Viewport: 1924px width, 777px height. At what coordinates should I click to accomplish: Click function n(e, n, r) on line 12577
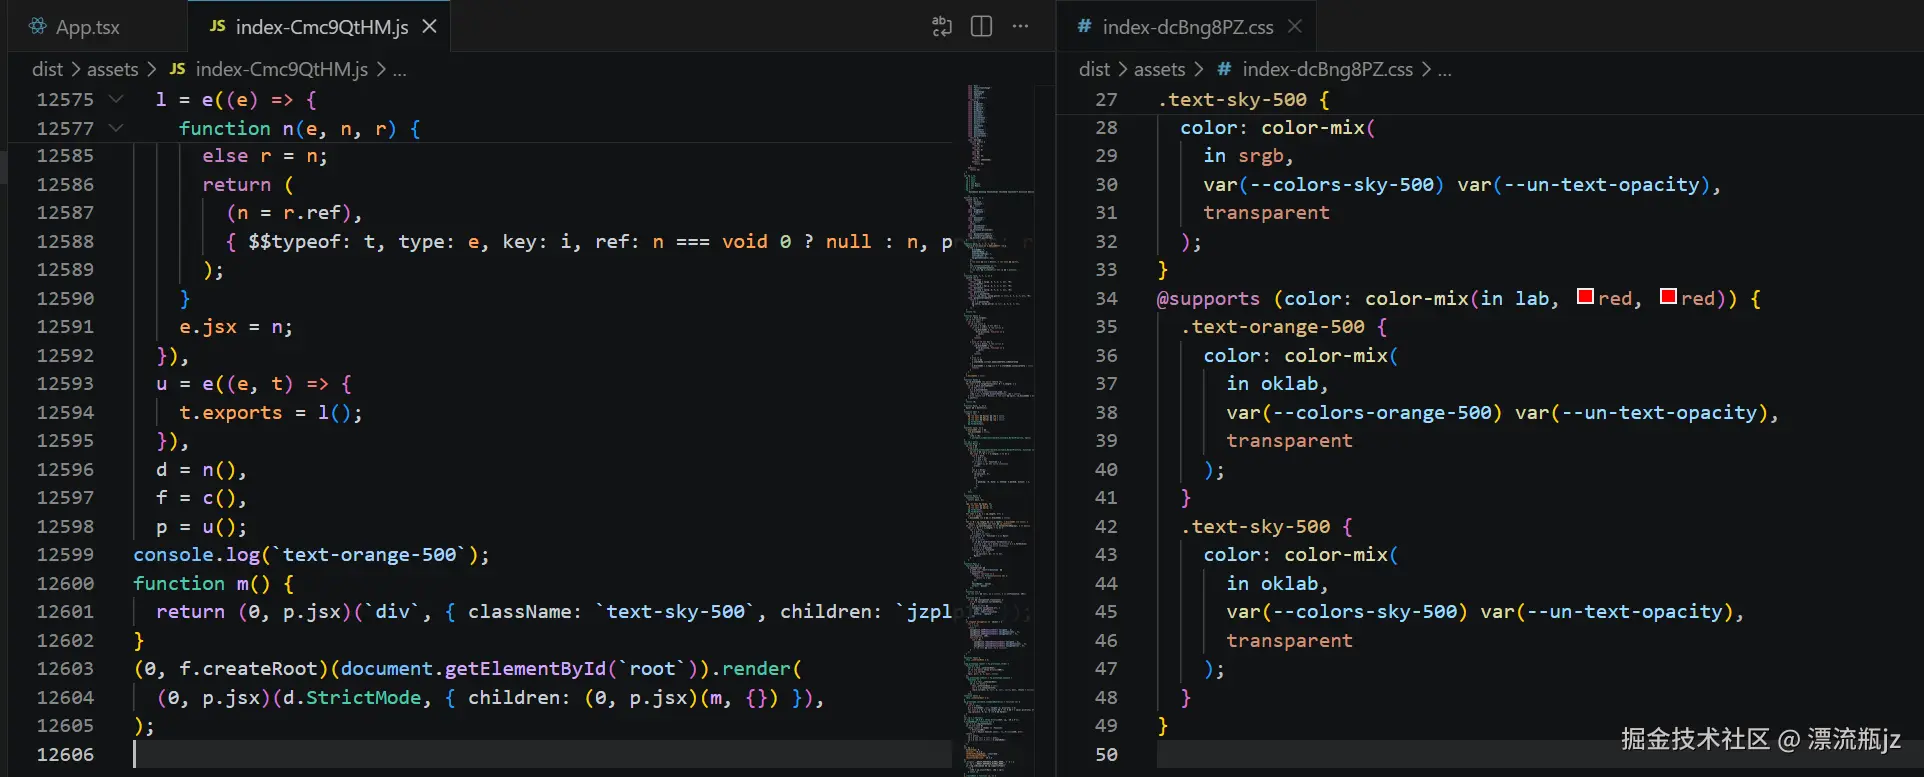288,128
